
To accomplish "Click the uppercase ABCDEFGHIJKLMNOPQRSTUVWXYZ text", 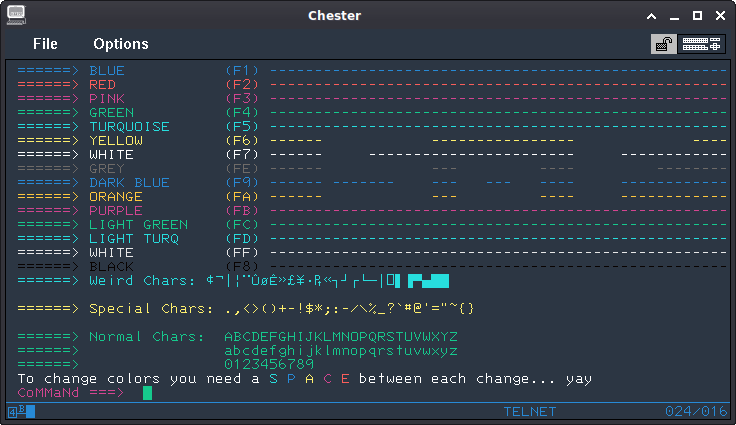I will (341, 337).
